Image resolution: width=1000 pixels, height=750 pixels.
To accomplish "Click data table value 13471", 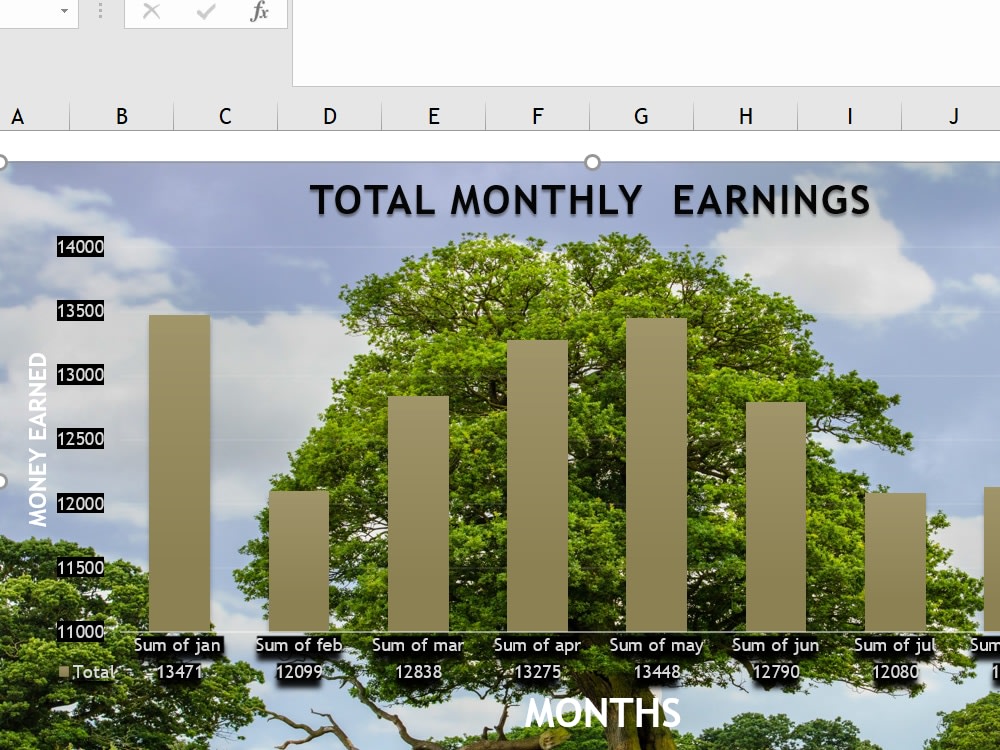I will pyautogui.click(x=179, y=672).
